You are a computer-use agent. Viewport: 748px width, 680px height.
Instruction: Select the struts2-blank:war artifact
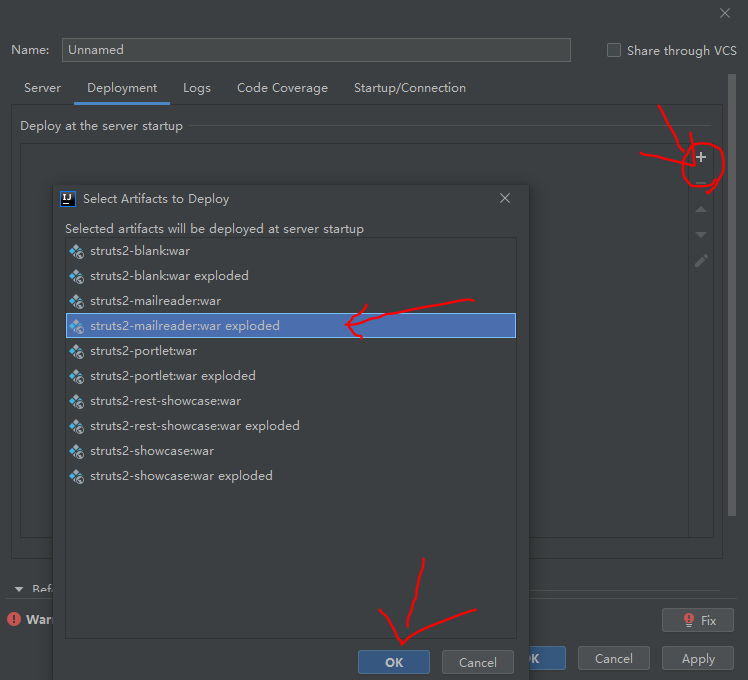(291, 251)
